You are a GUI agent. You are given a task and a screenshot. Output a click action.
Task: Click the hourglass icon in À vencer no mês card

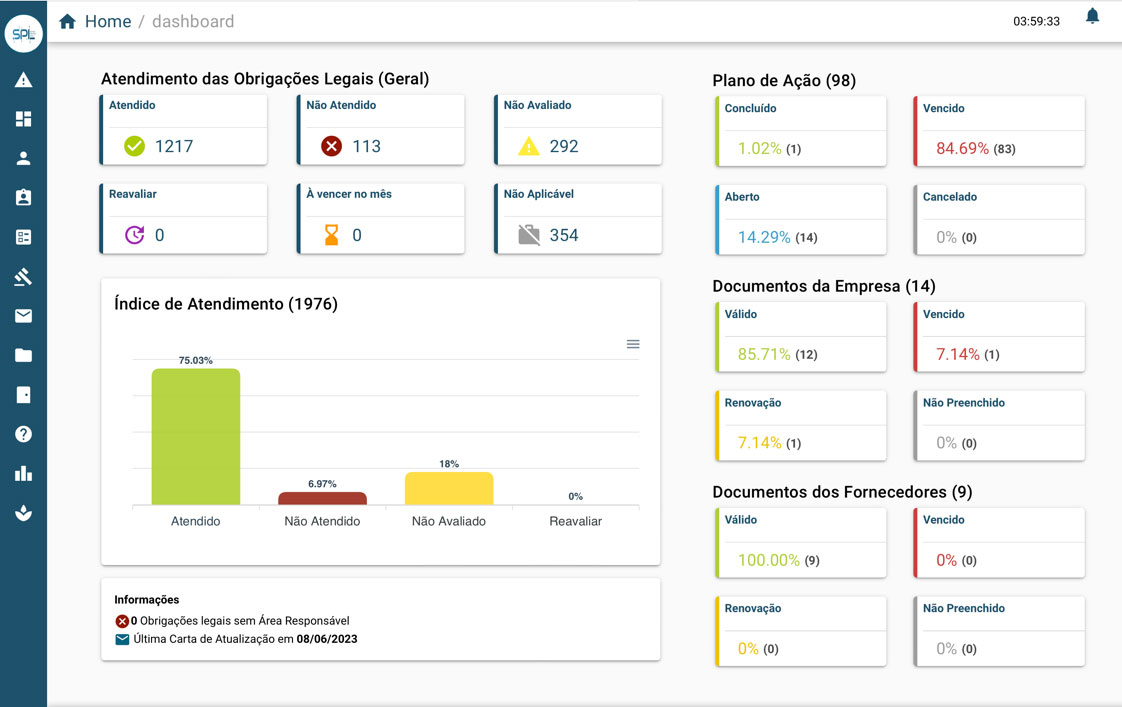tap(331, 235)
